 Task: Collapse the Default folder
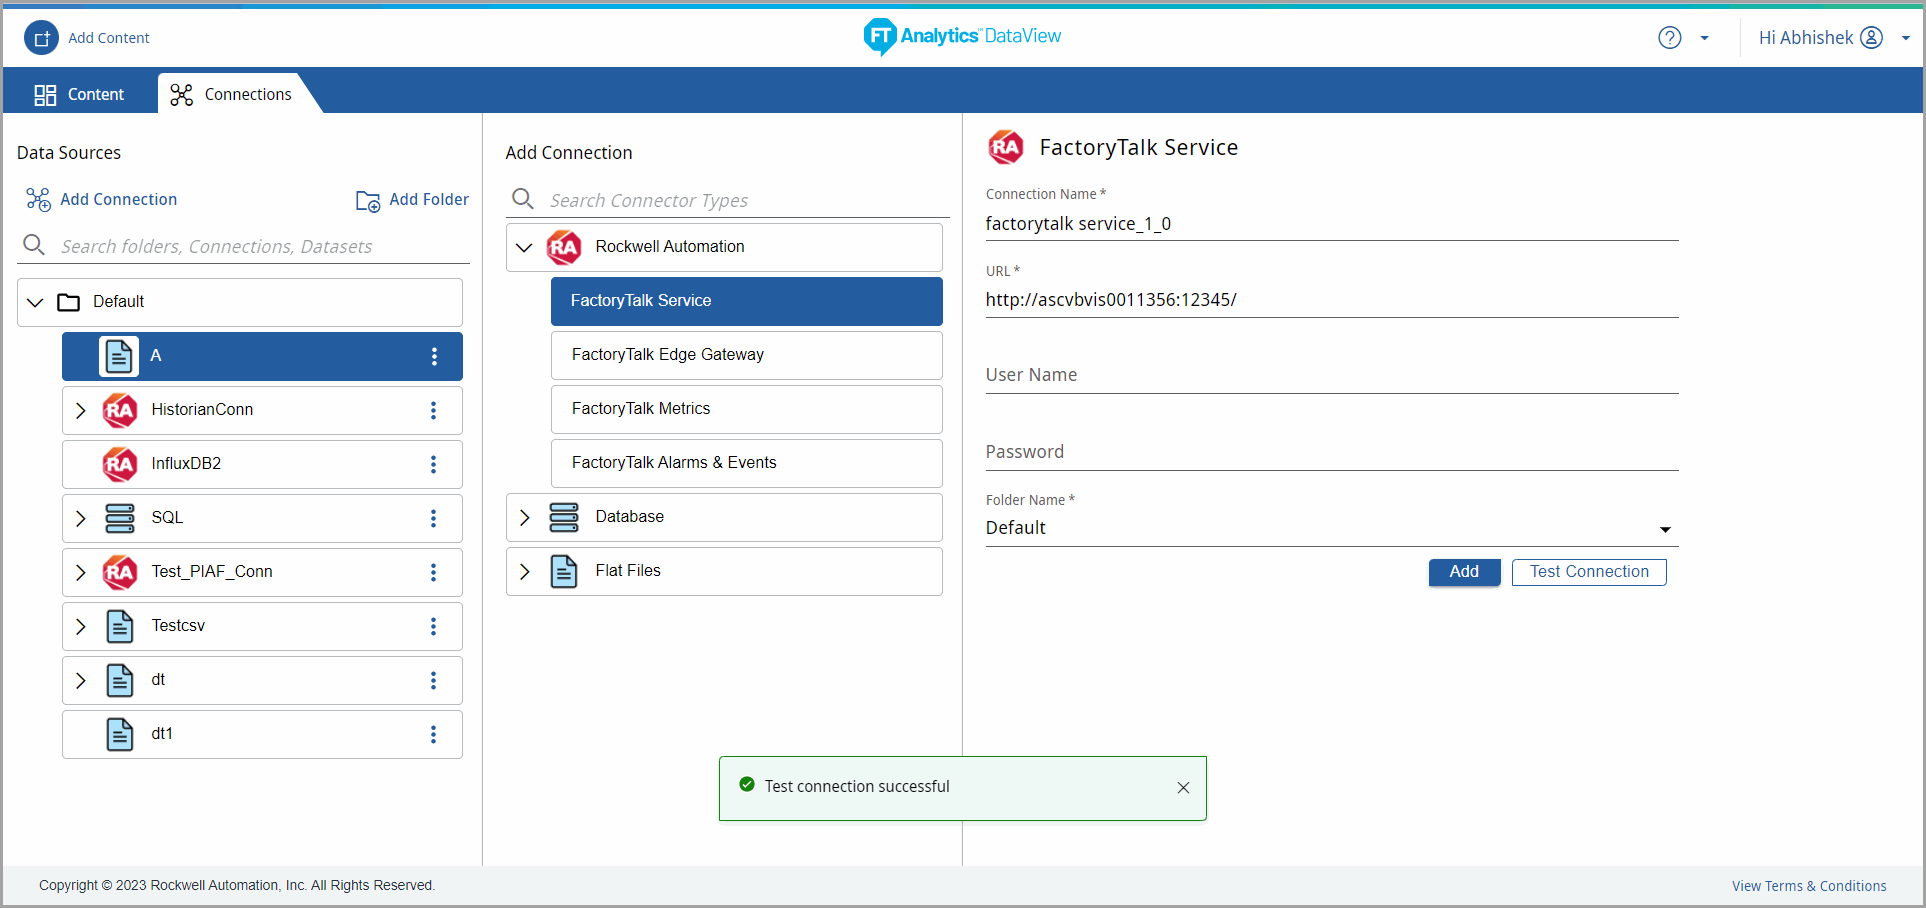pyautogui.click(x=36, y=302)
